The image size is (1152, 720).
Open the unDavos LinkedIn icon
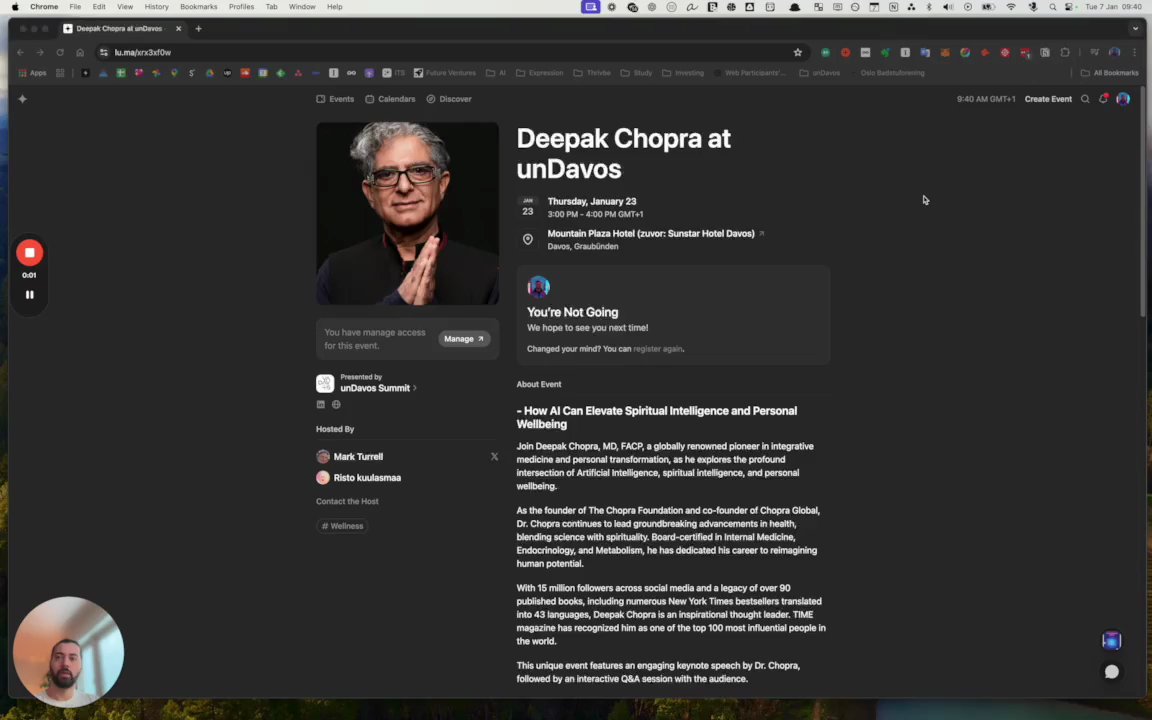[320, 405]
